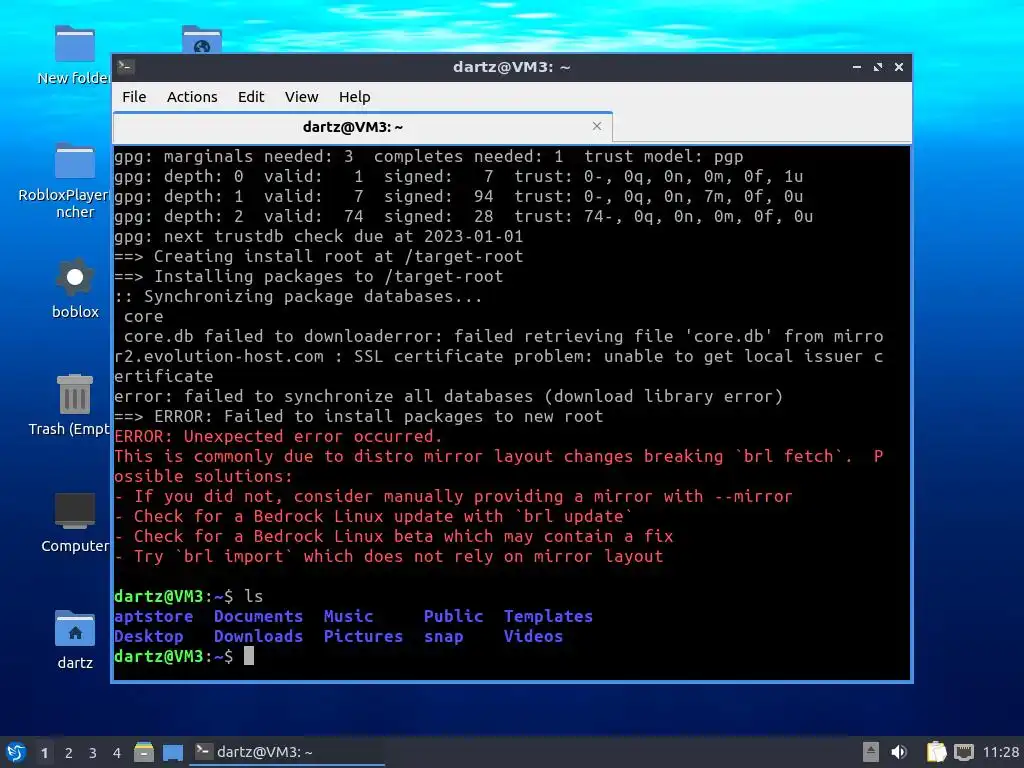Click the Downloads directory name

click(x=259, y=637)
